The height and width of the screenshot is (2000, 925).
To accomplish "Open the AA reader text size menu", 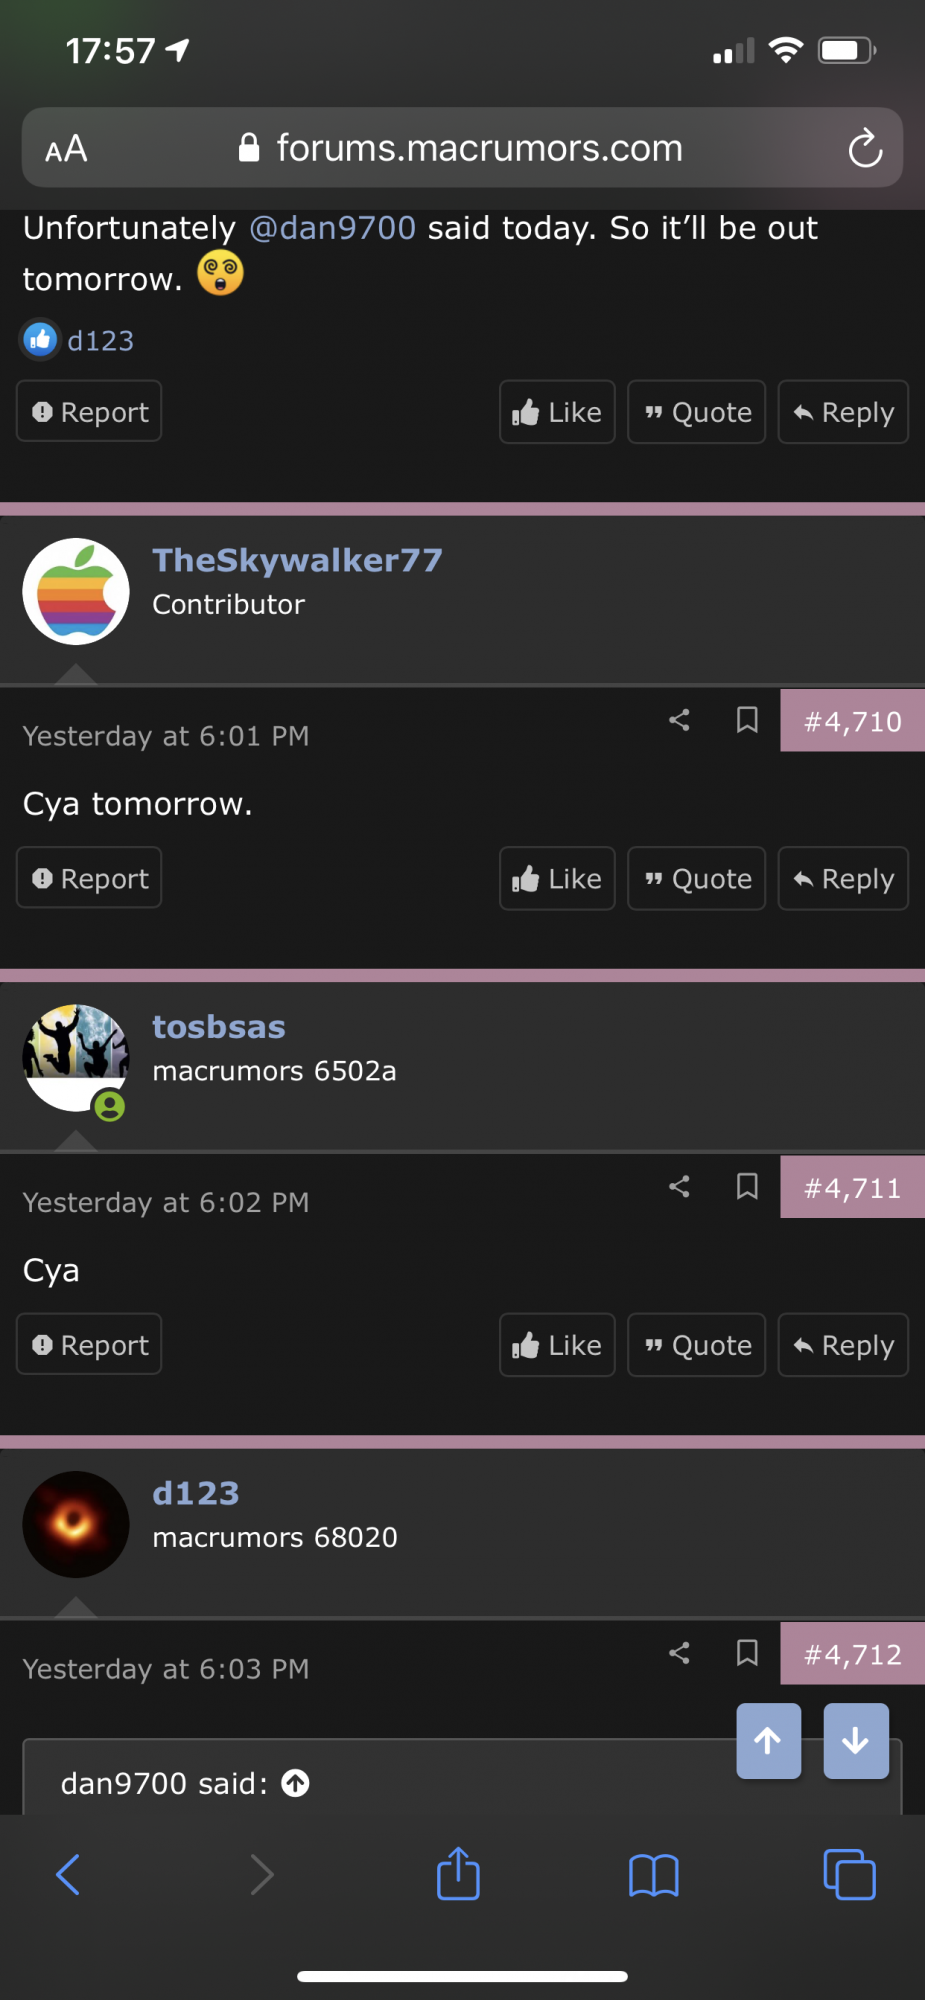I will point(66,150).
